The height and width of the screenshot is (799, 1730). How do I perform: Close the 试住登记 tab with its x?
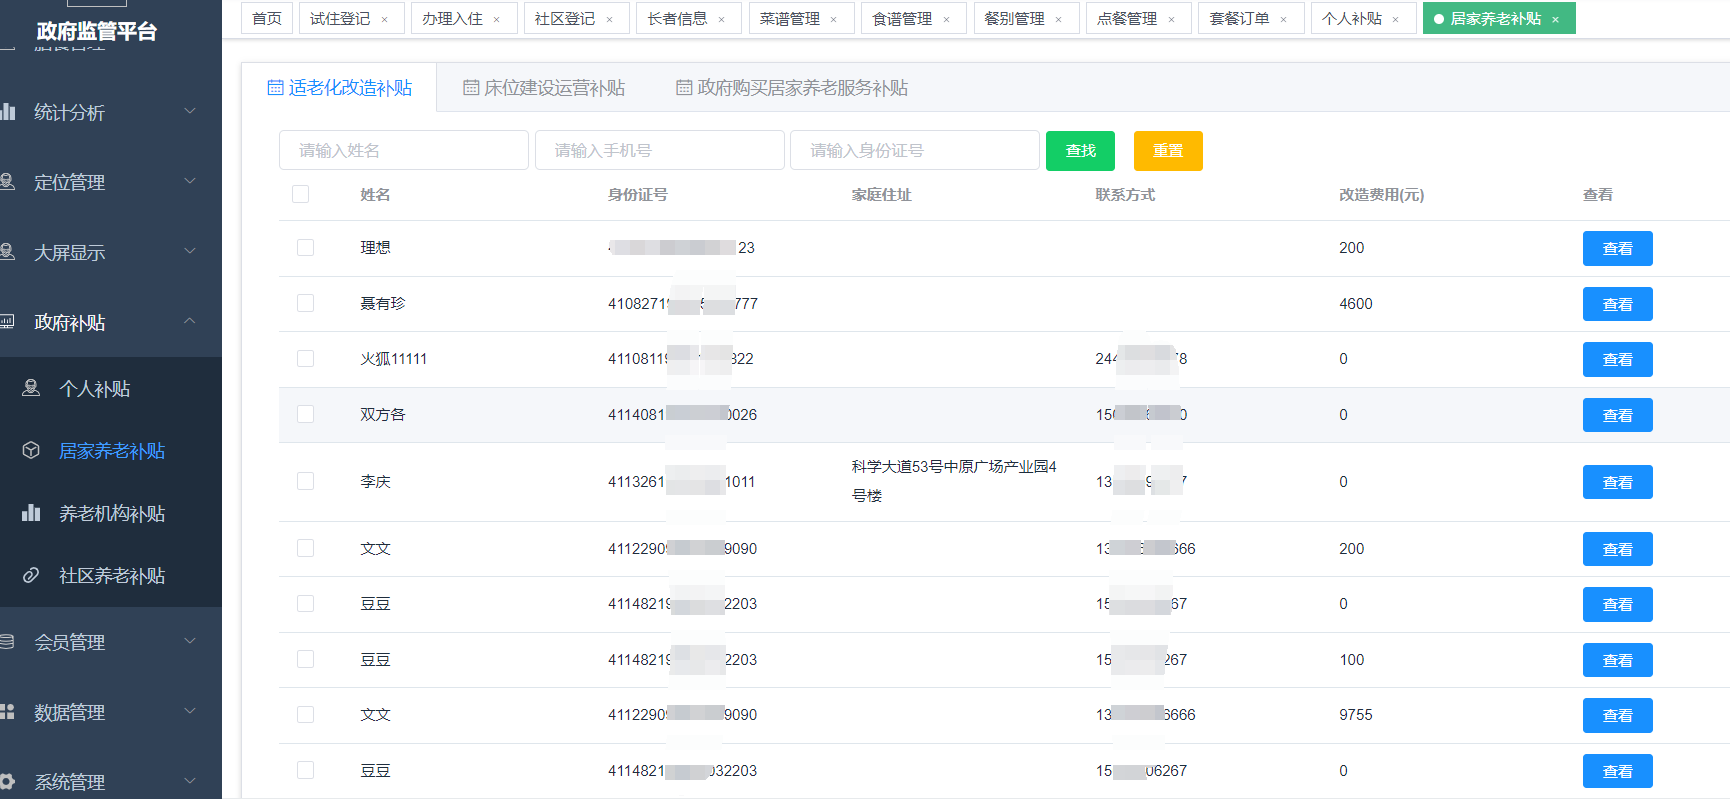(384, 19)
